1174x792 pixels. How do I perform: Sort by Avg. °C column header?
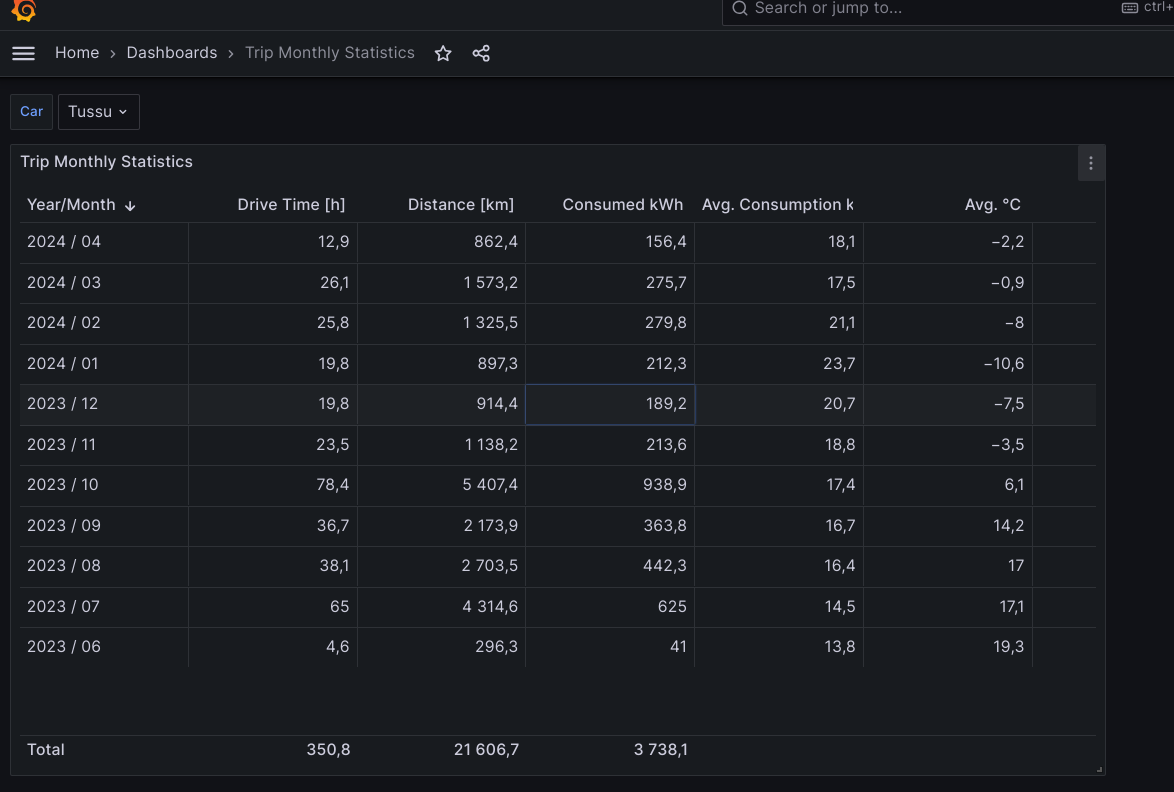pyautogui.click(x=992, y=204)
